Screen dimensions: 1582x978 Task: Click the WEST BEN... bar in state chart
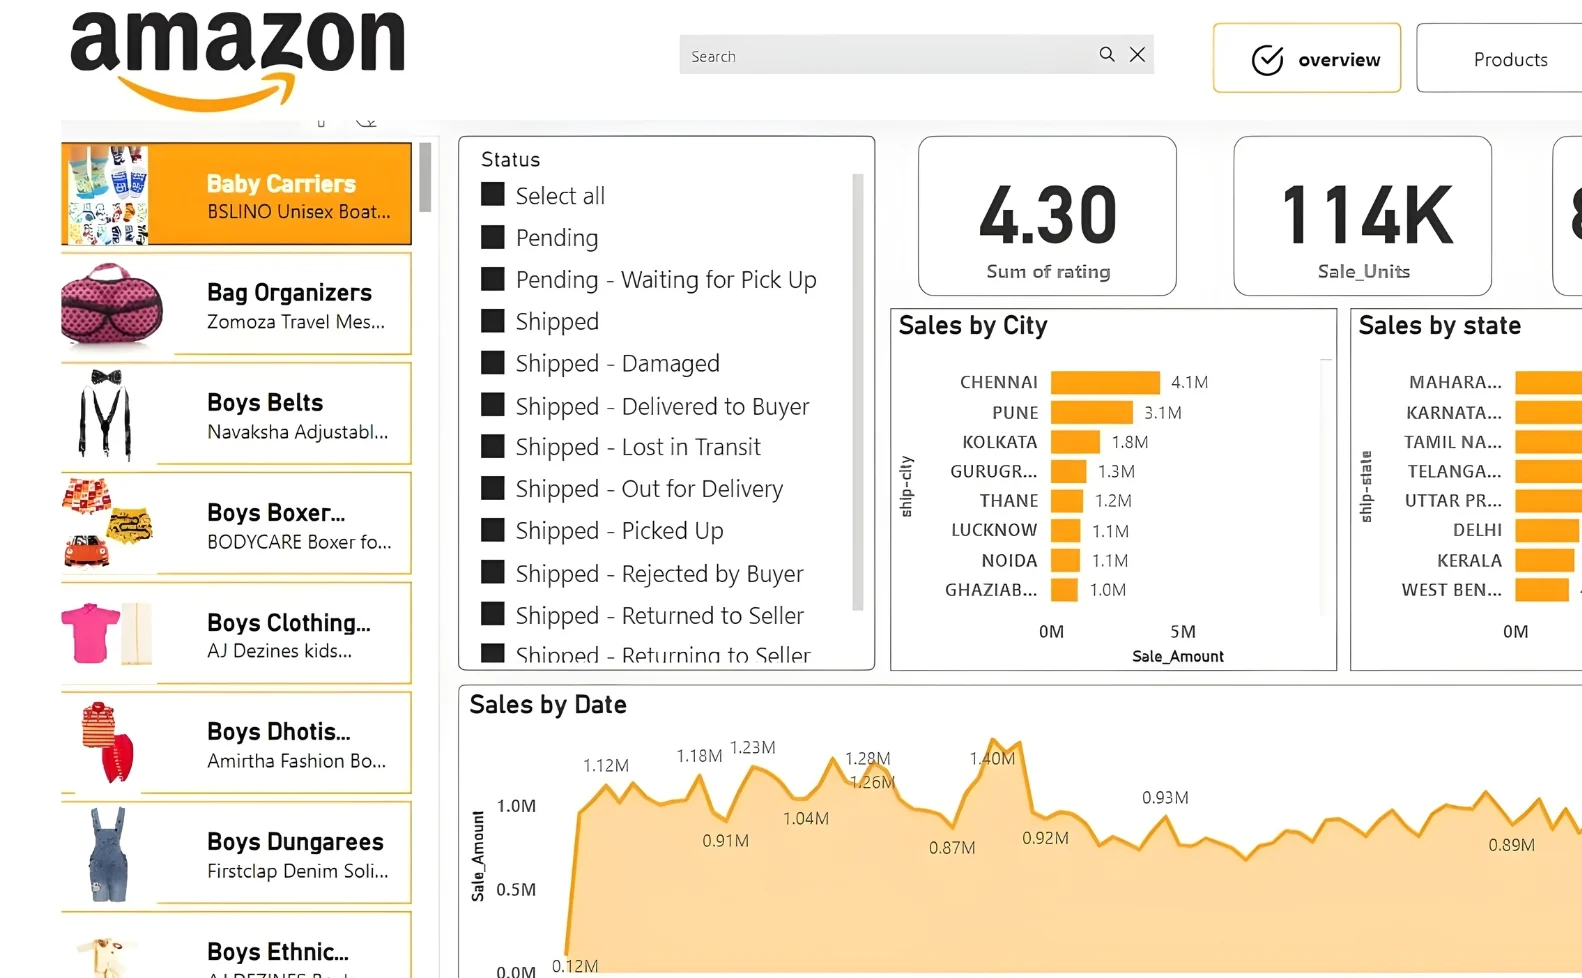pos(1542,590)
